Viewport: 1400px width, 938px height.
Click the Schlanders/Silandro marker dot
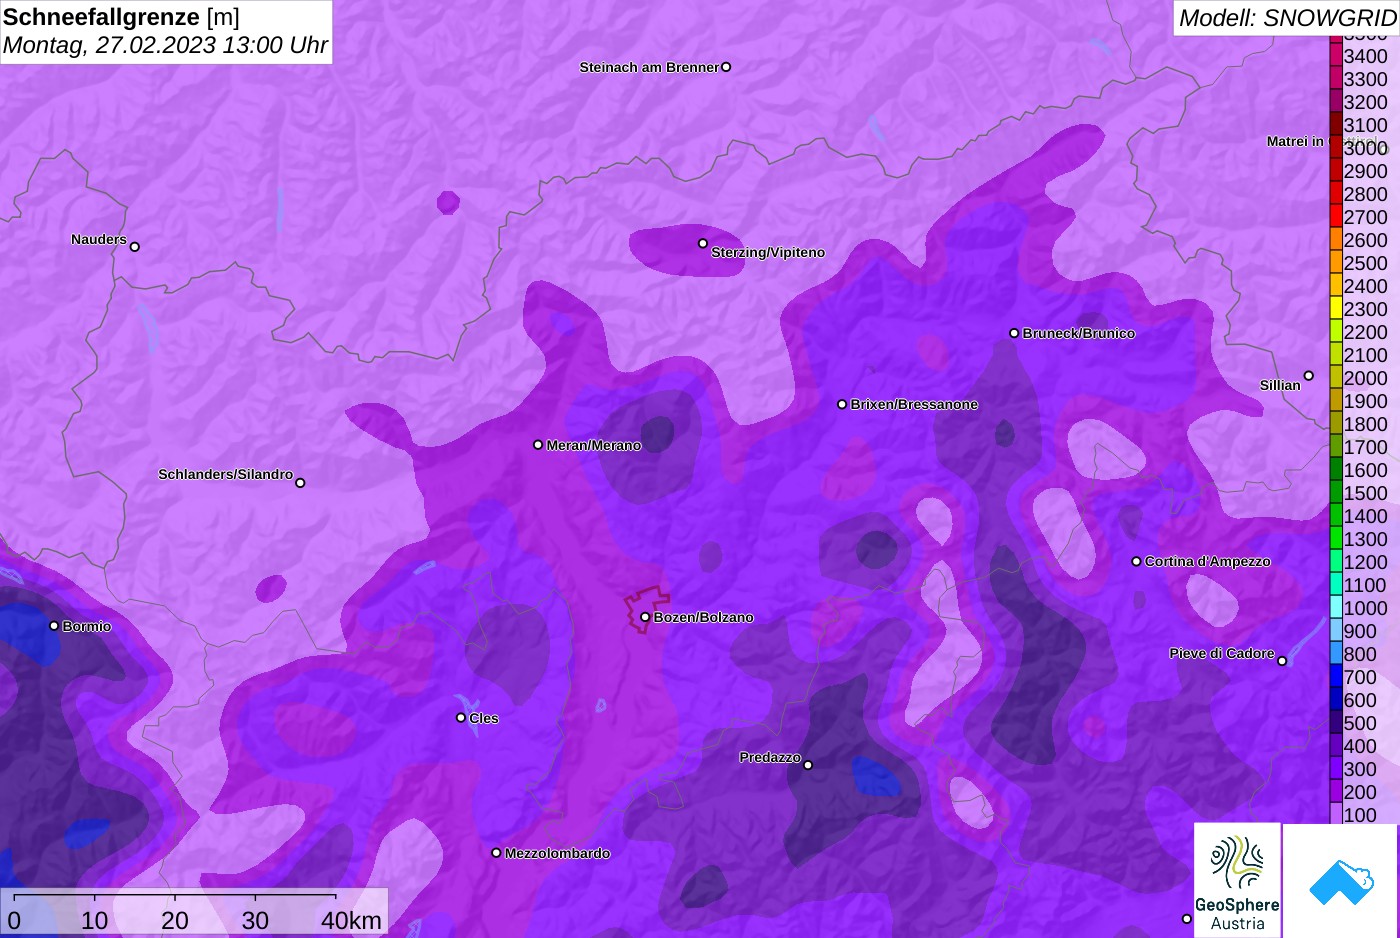(300, 483)
